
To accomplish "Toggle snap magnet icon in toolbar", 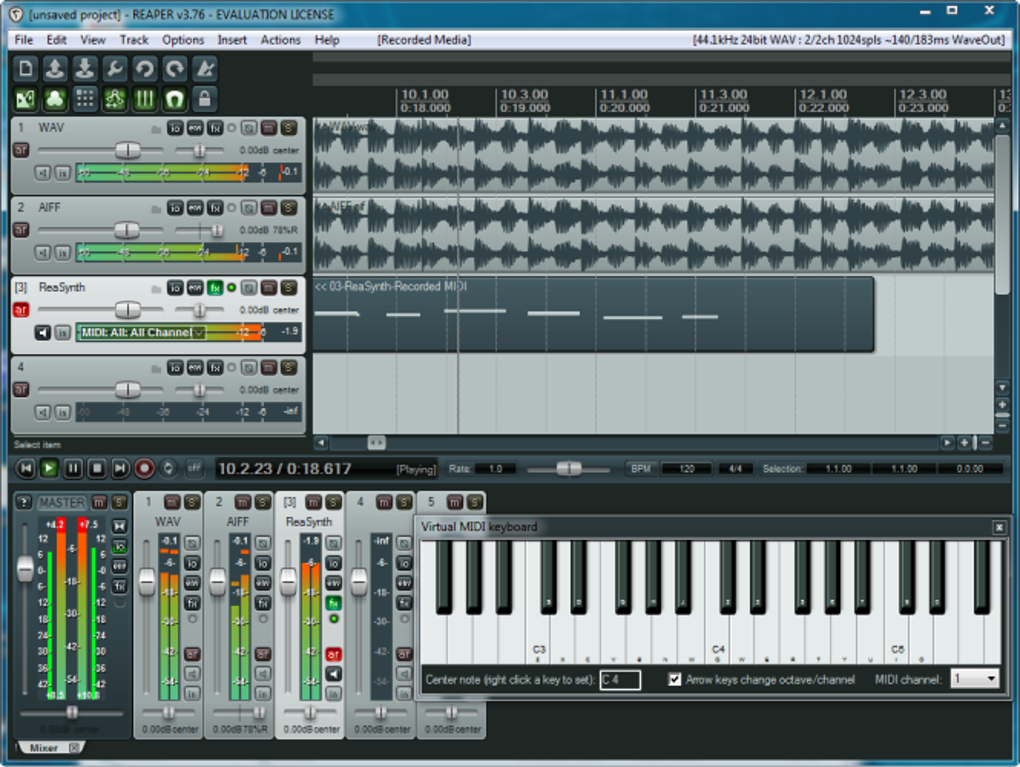I will [175, 99].
